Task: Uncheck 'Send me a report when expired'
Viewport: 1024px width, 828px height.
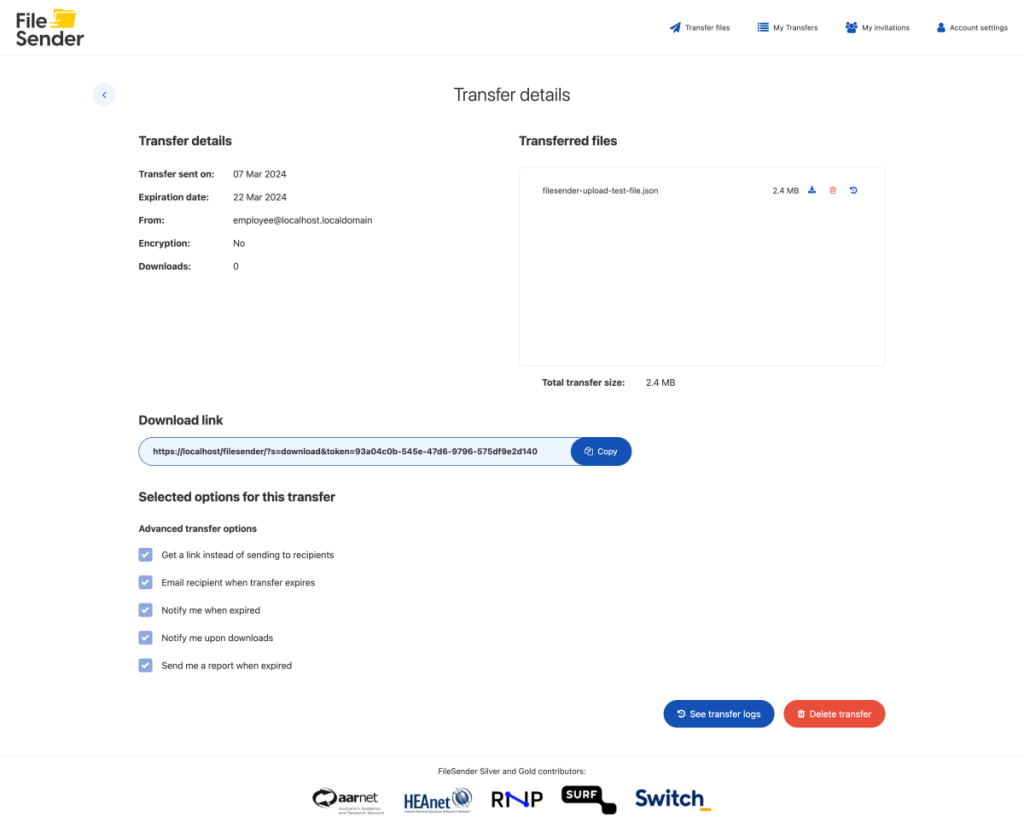Action: tap(145, 665)
